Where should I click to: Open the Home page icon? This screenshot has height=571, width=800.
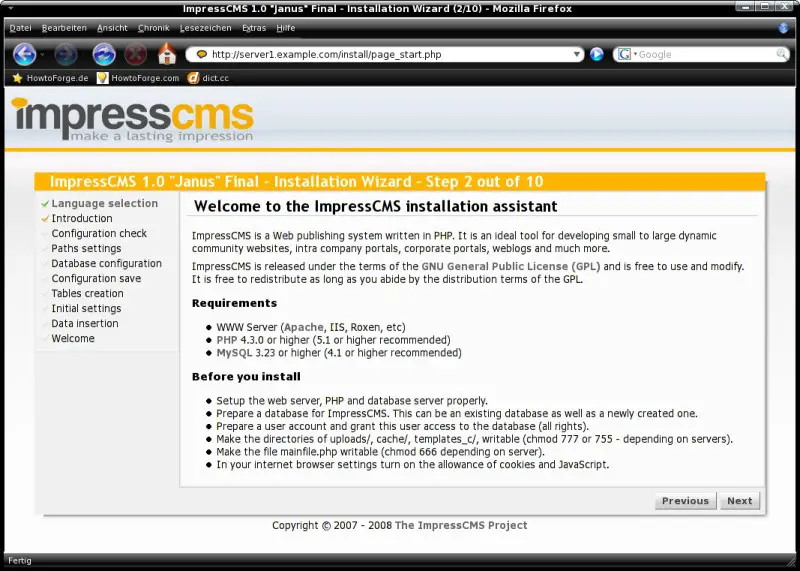167,54
